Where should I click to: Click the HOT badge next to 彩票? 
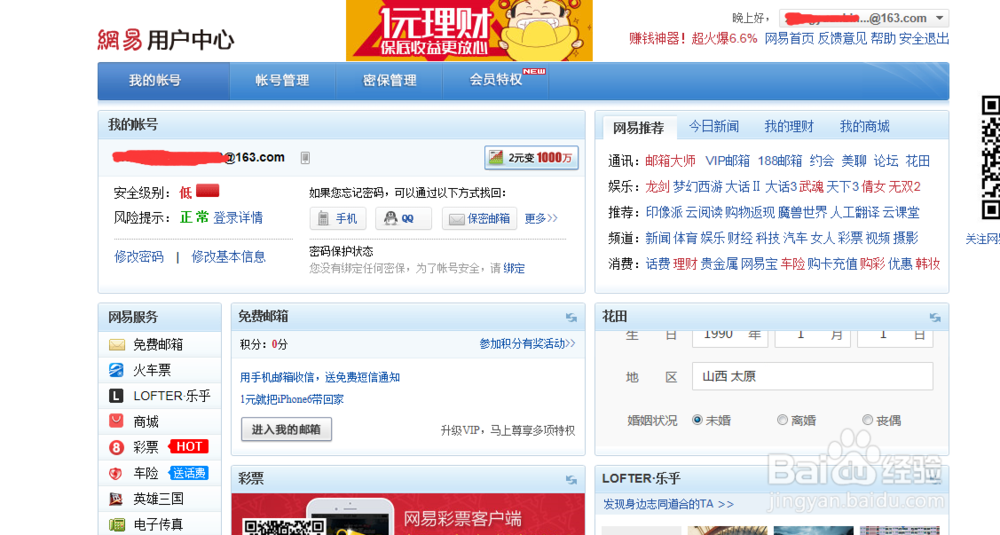[189, 446]
